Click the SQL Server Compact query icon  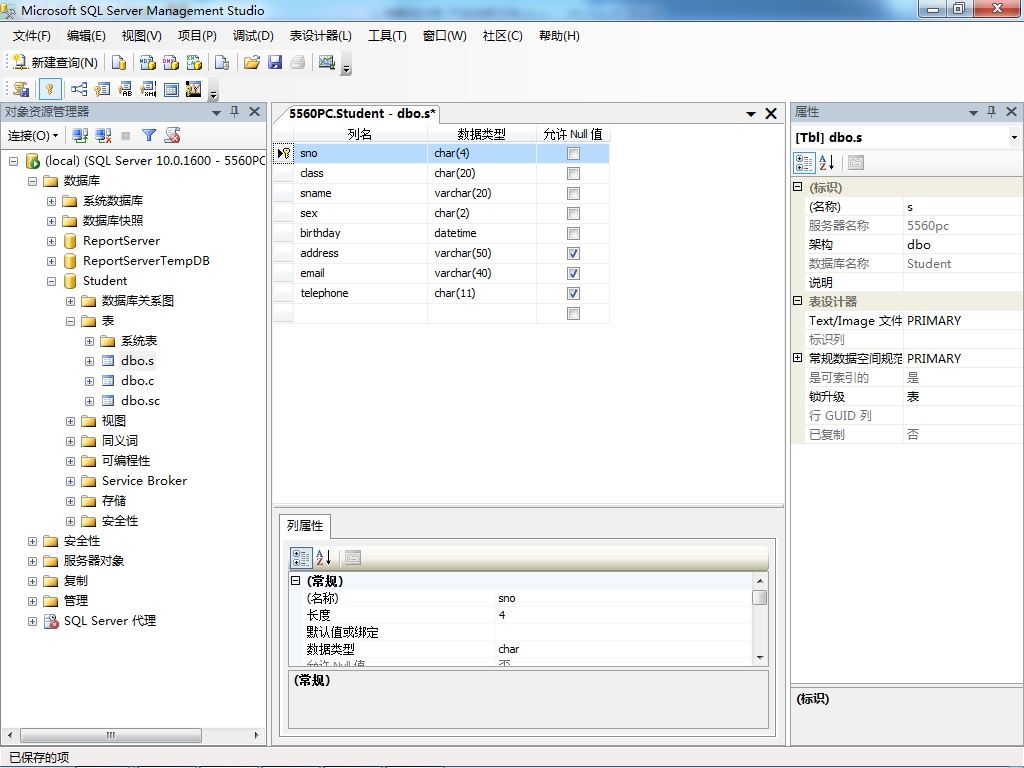click(x=223, y=63)
